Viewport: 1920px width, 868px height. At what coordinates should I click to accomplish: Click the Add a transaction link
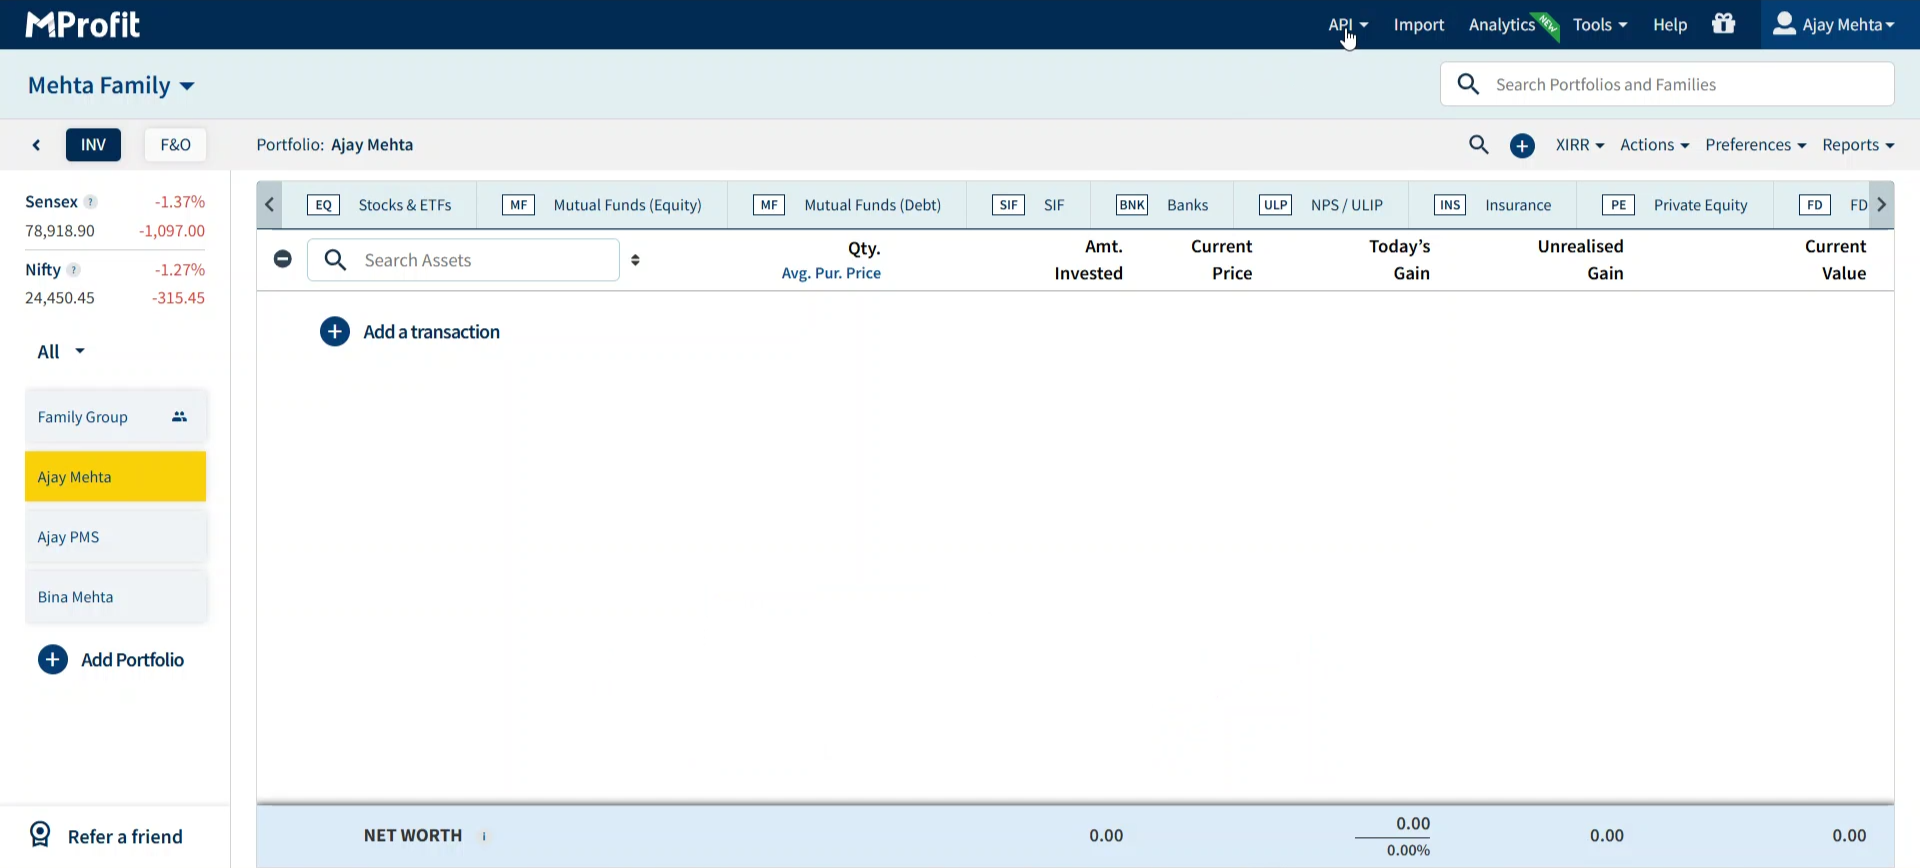(x=432, y=332)
